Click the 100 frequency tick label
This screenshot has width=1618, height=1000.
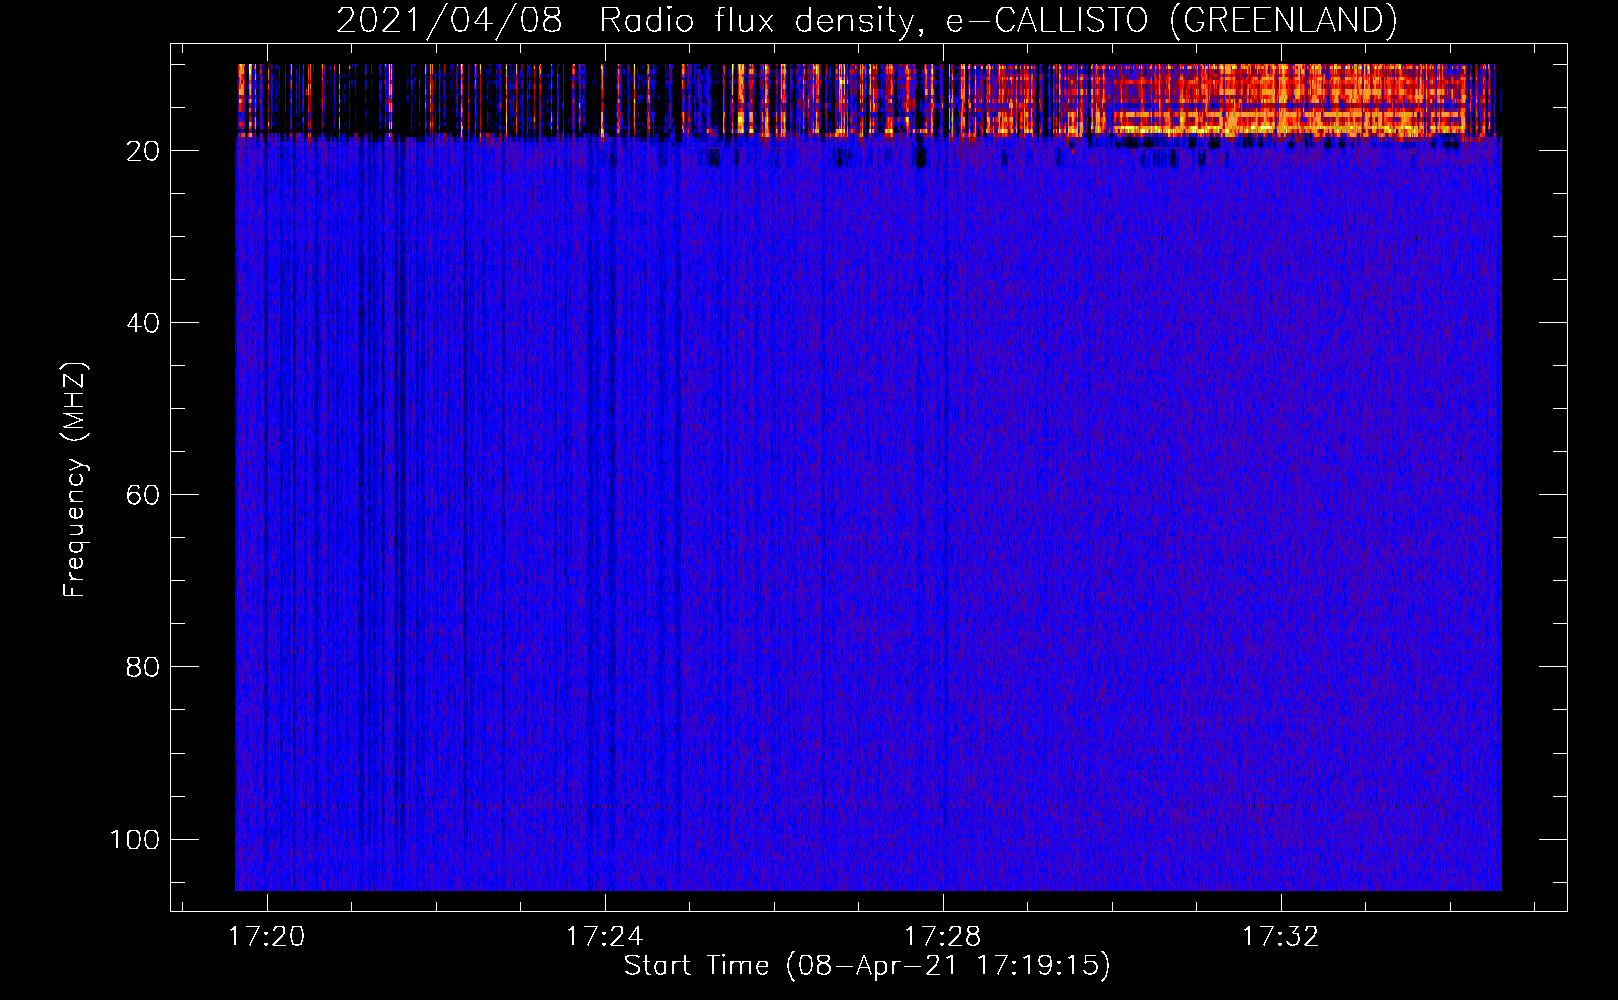[x=135, y=839]
